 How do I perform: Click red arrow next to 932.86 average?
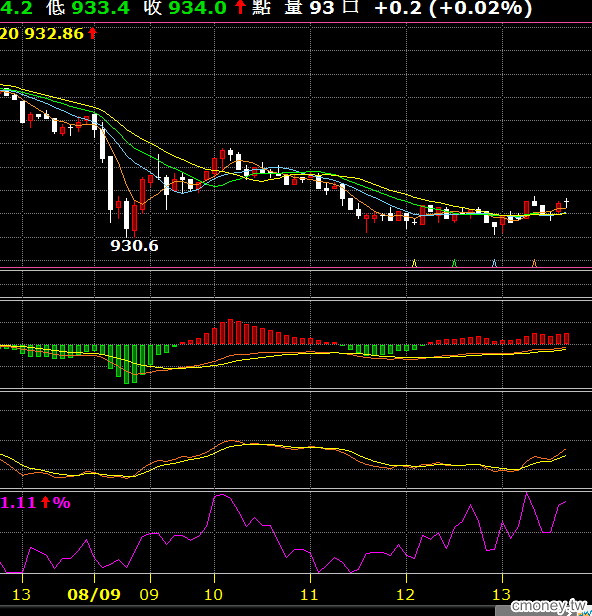[x=92, y=33]
